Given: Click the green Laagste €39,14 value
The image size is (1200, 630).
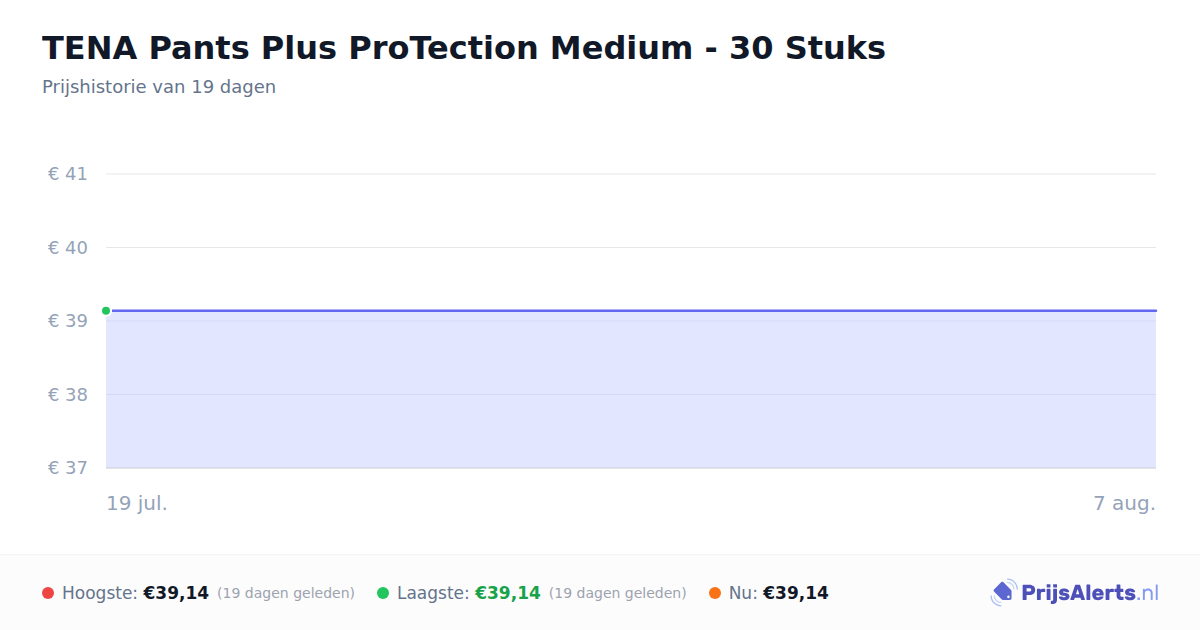Looking at the screenshot, I should pyautogui.click(x=508, y=593).
